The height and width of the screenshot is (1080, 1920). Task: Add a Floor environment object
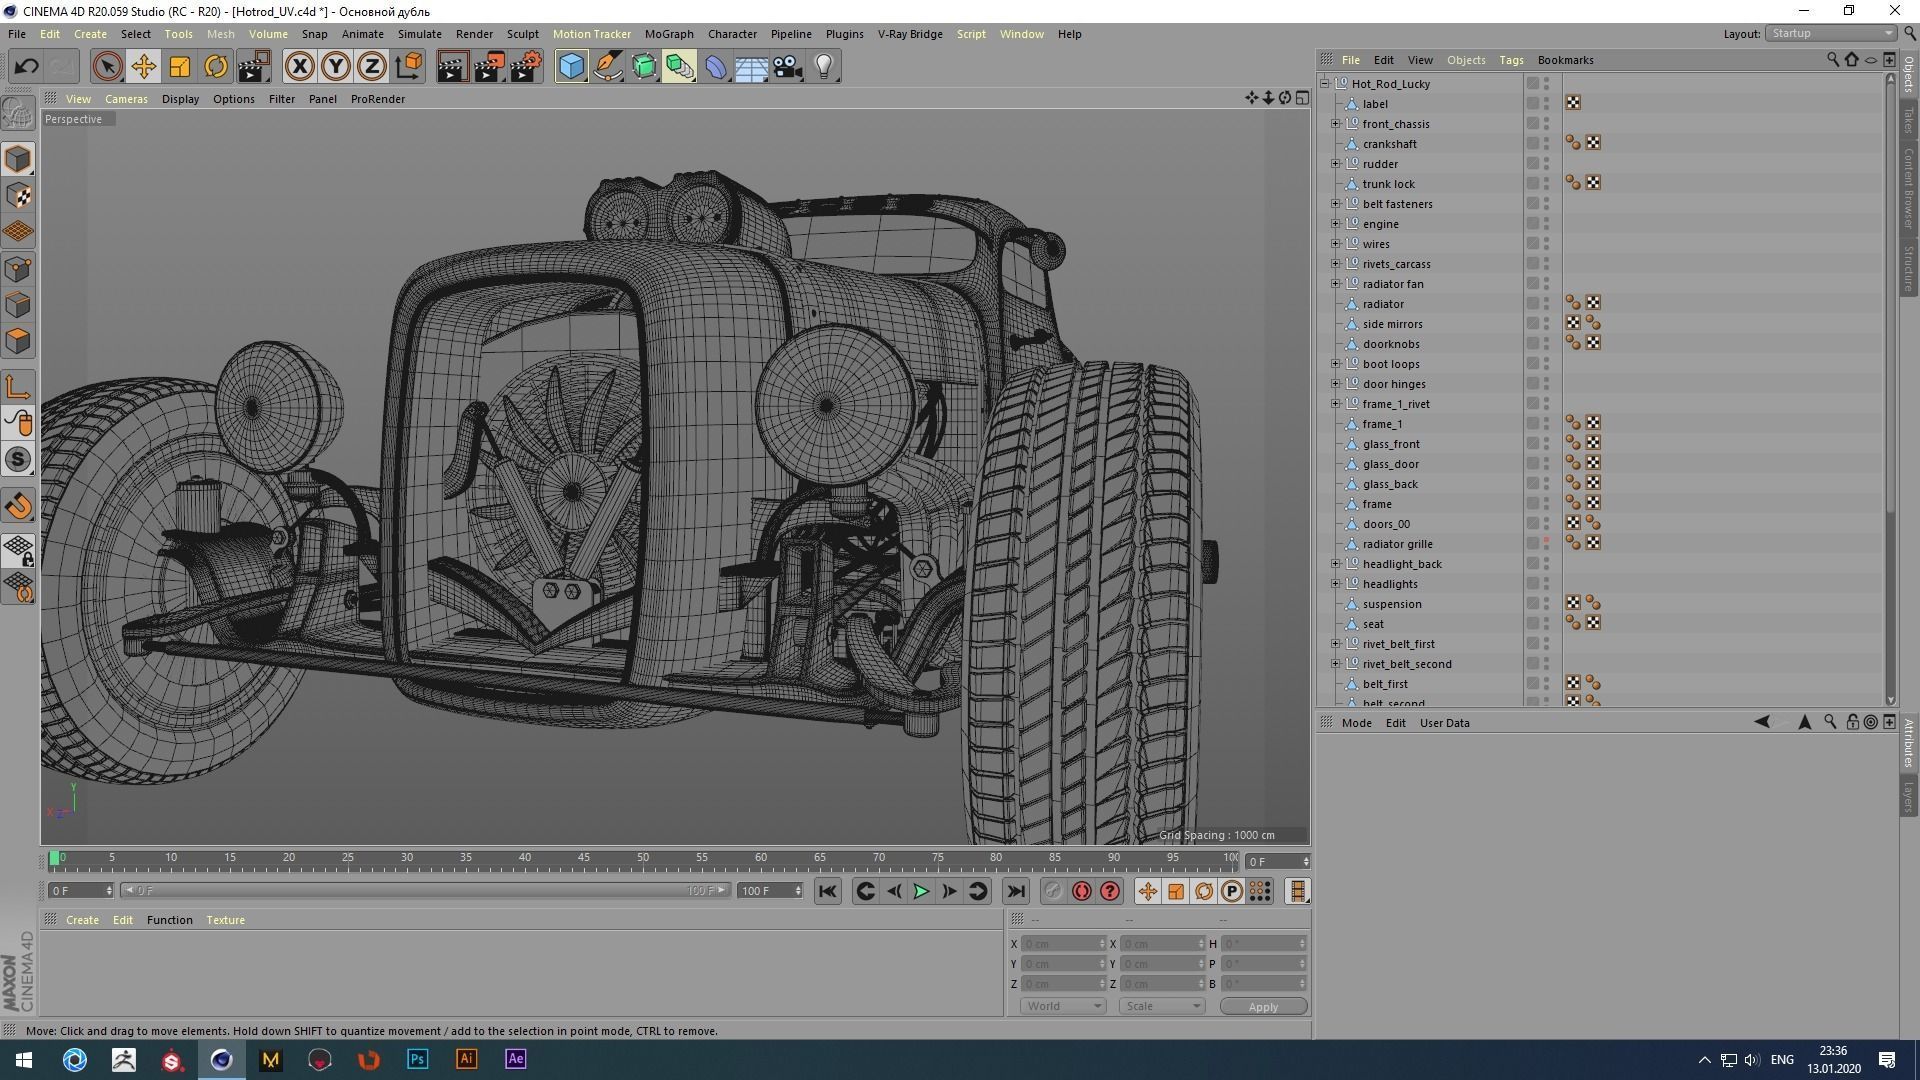(x=751, y=67)
